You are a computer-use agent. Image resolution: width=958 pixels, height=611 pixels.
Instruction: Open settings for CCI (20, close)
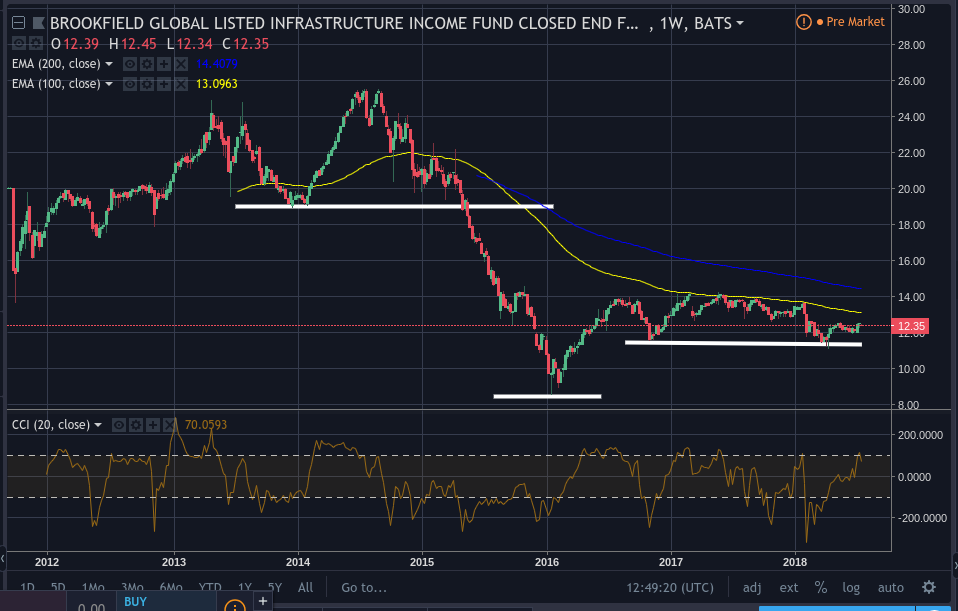tap(136, 425)
